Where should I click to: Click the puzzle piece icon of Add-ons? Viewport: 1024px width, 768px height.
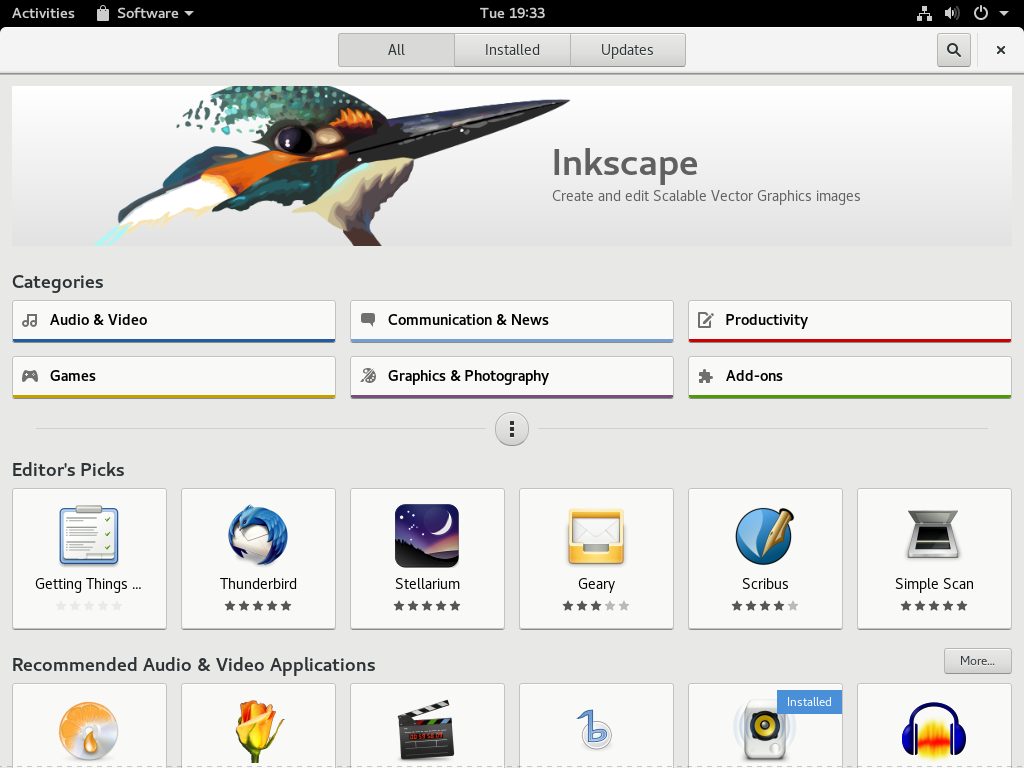706,376
